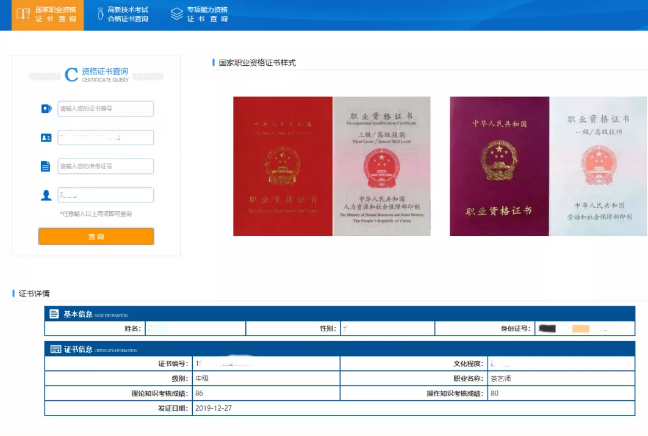This screenshot has width=648, height=436.
Task: Click the certificate number field icon
Action: pos(46,109)
